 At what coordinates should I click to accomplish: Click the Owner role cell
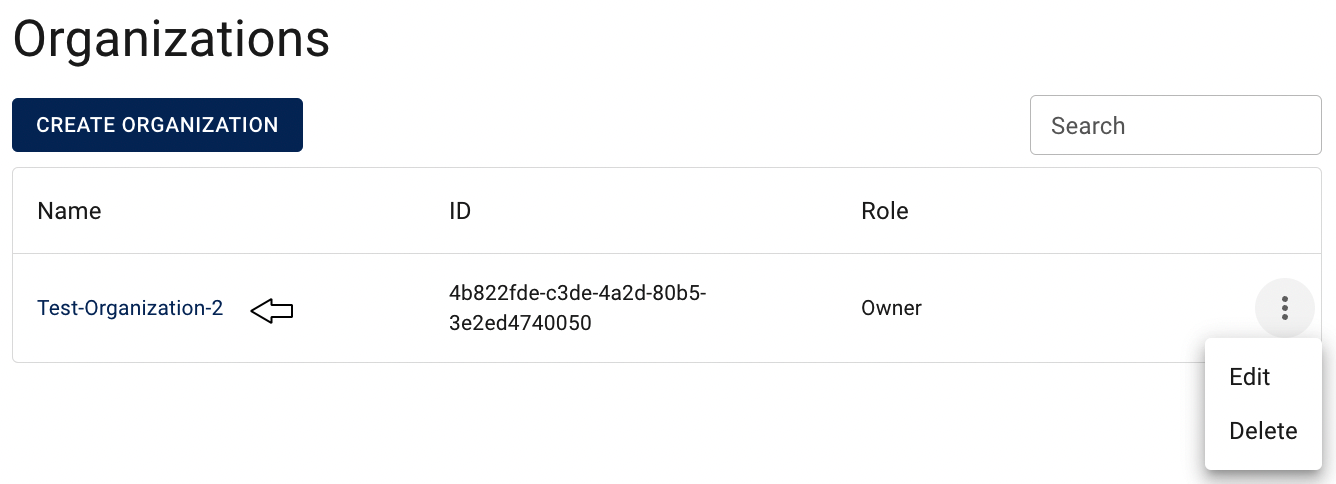[891, 308]
